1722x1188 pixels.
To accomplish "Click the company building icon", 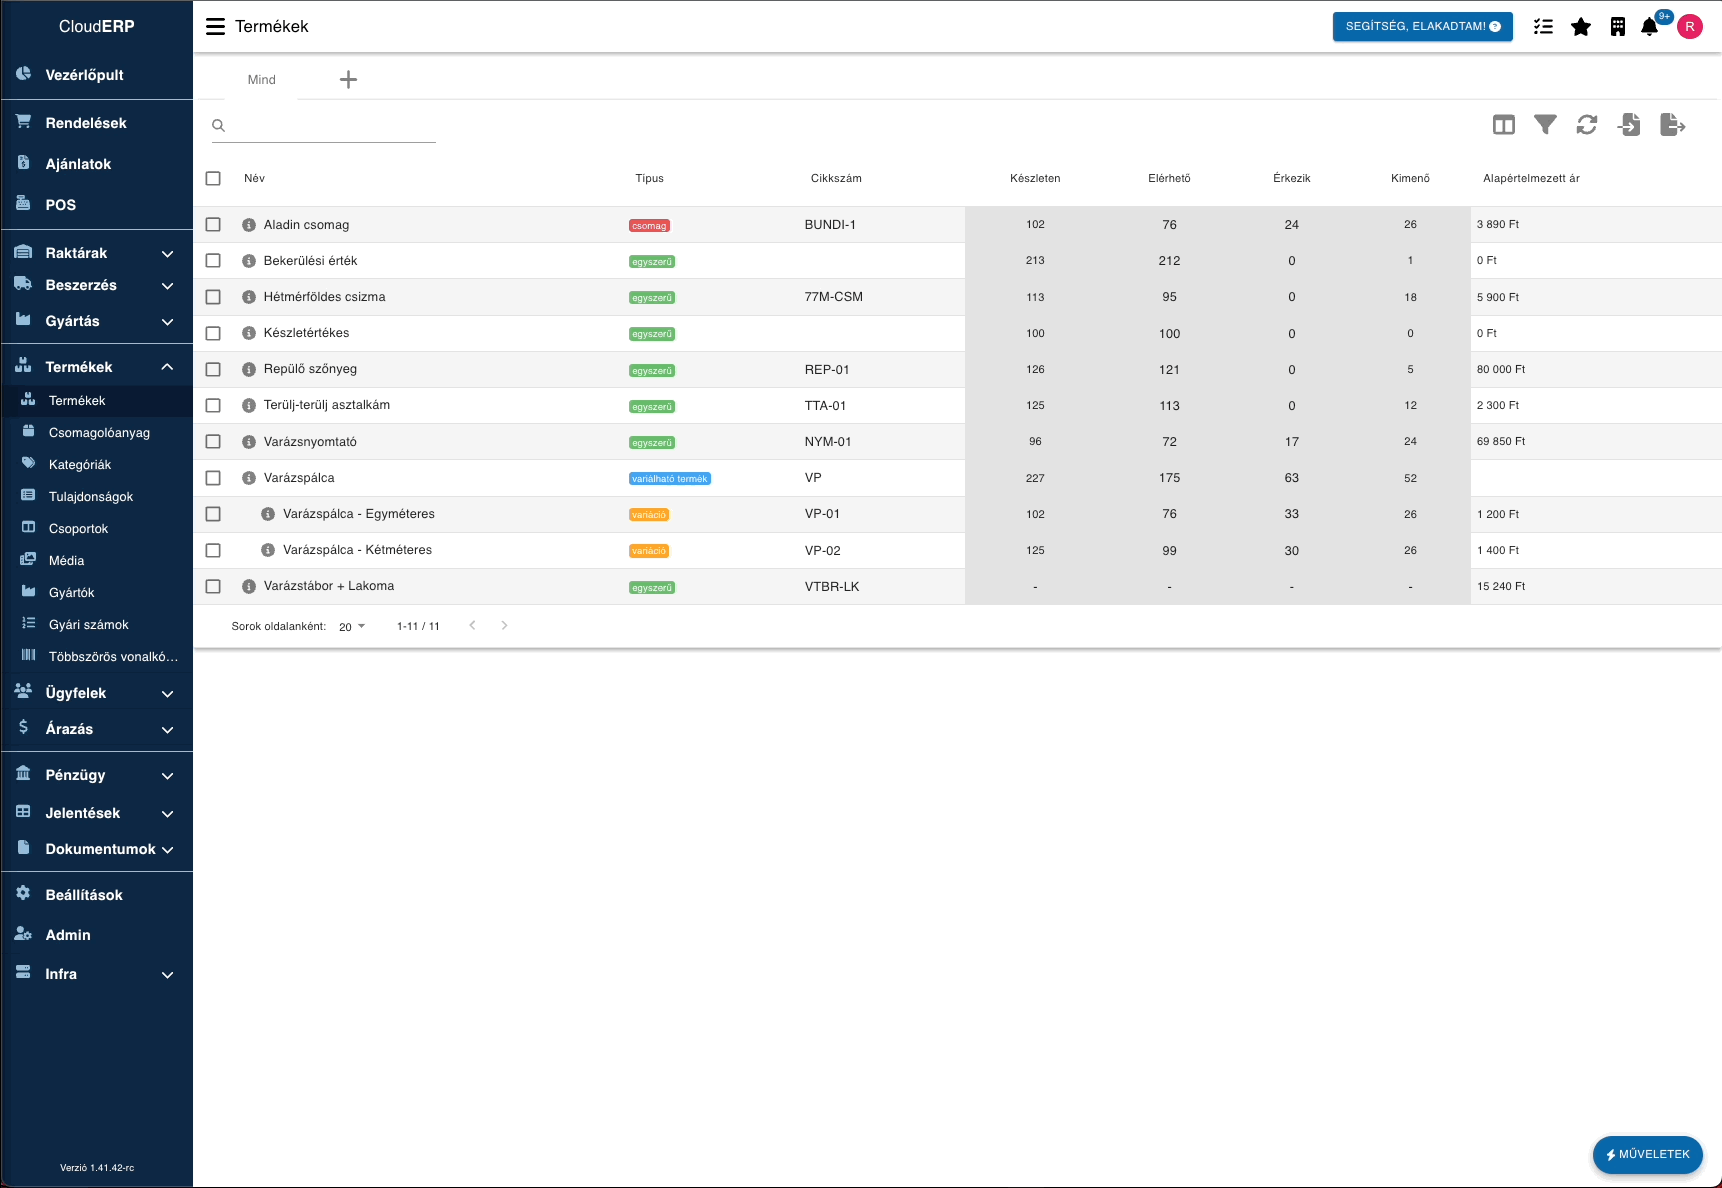I will (1618, 27).
